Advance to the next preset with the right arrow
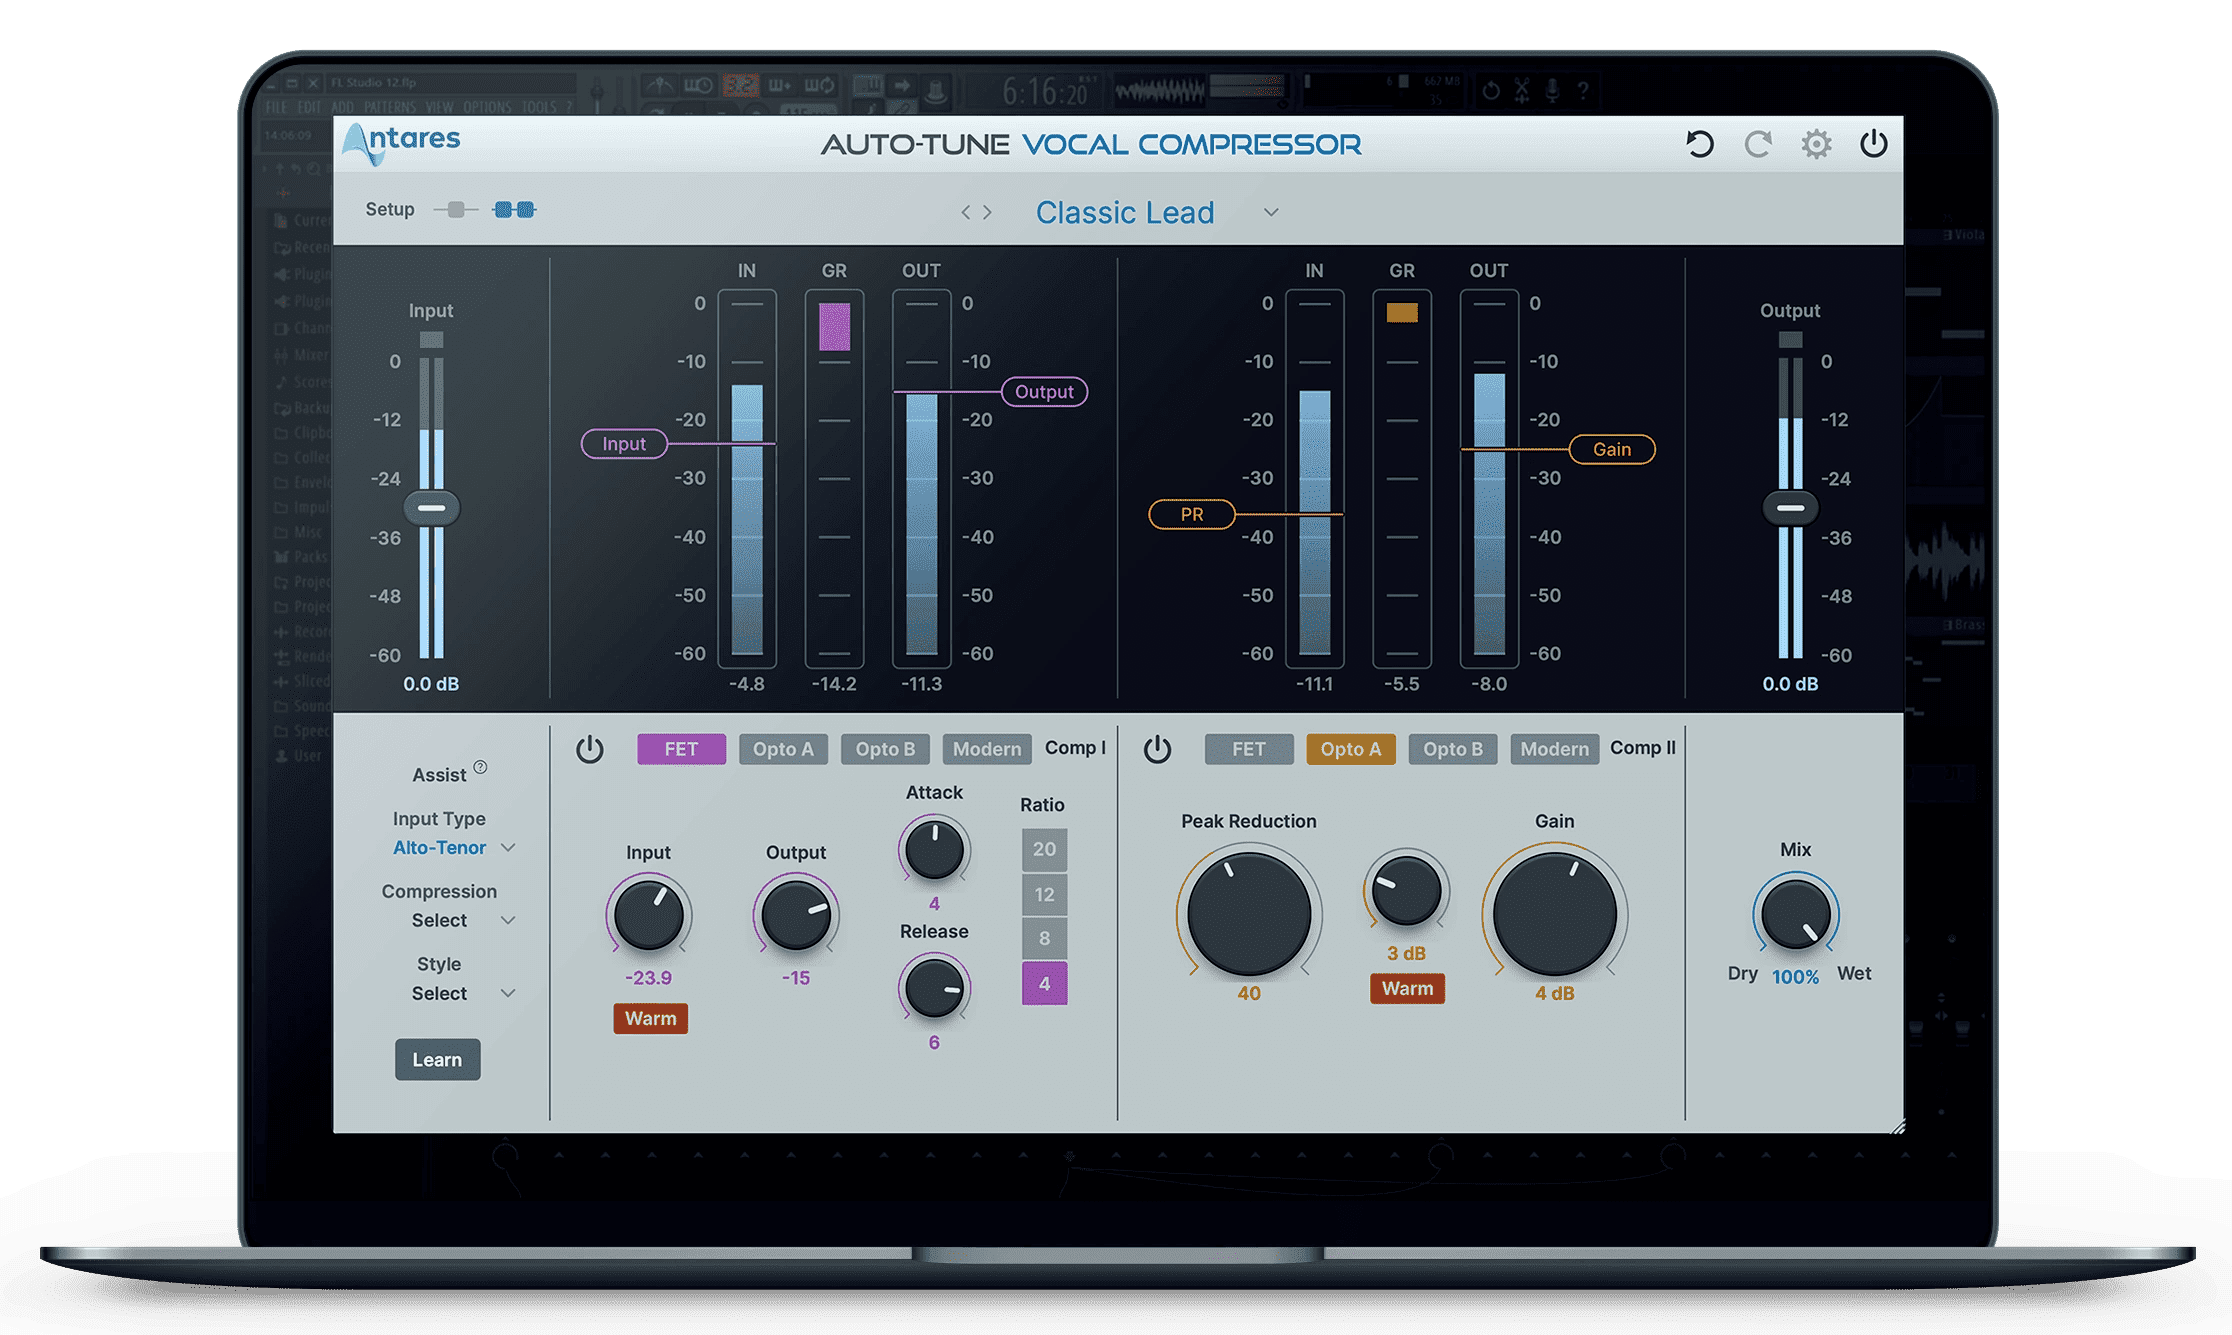 coord(989,212)
